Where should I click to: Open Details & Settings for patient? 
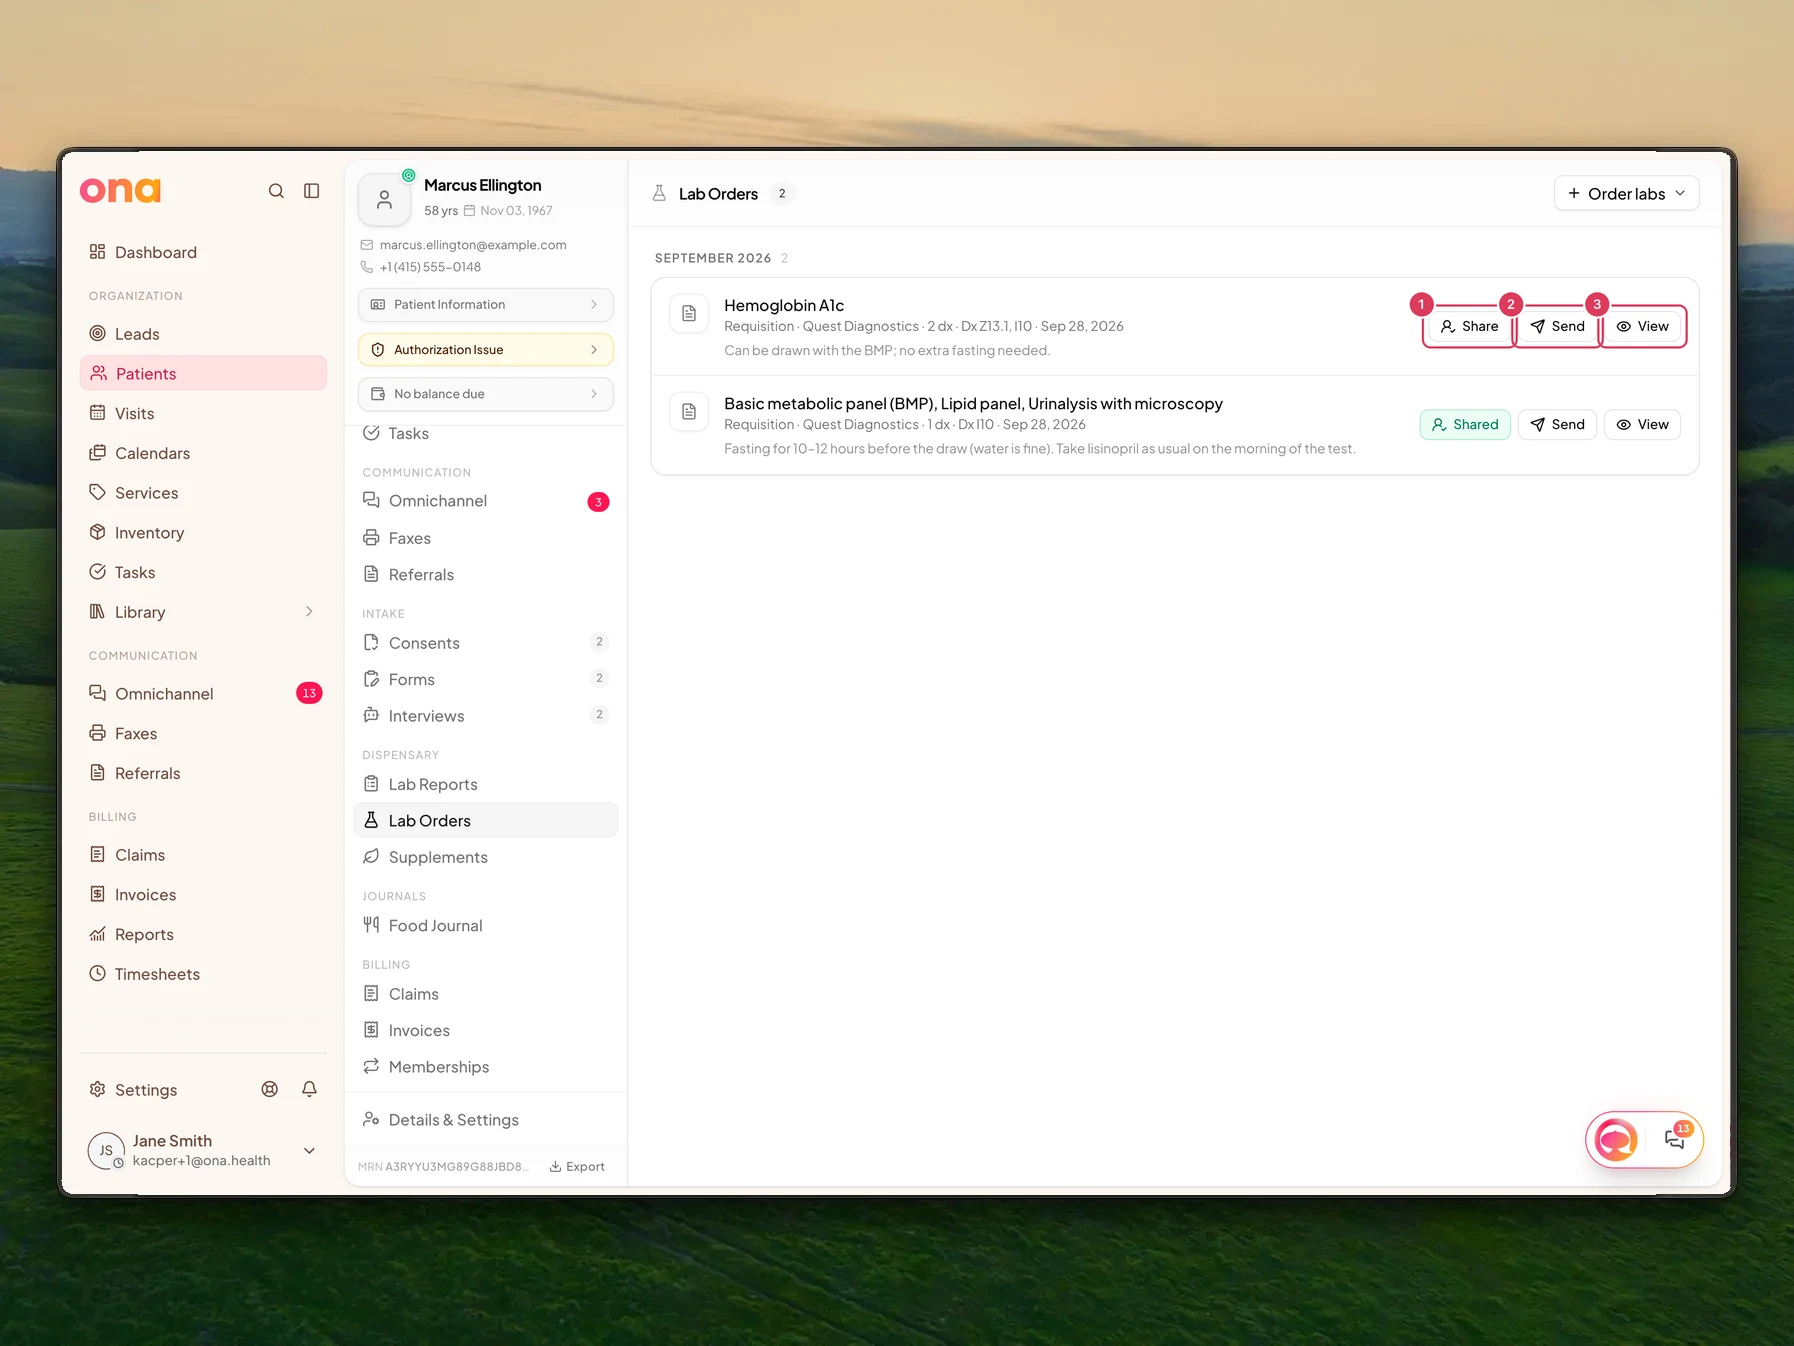point(486,1120)
